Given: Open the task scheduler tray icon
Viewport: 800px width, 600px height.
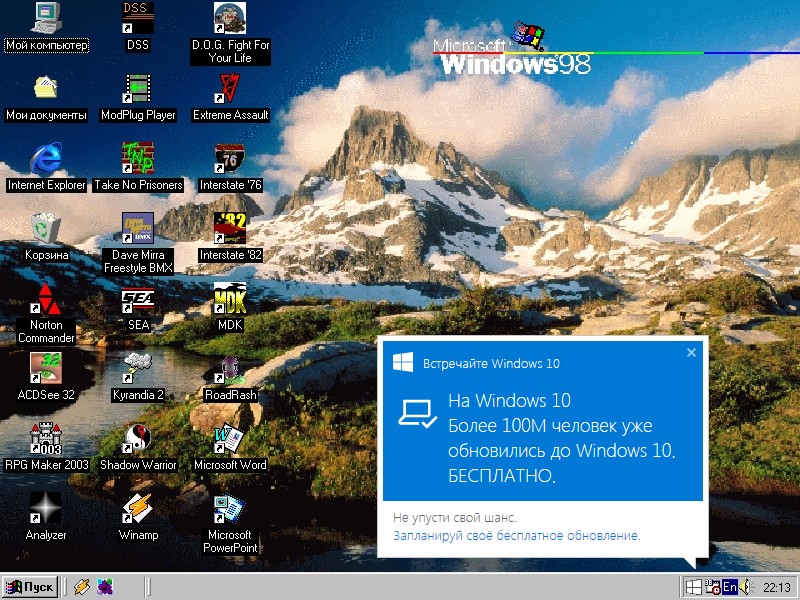Looking at the screenshot, I should 712,587.
